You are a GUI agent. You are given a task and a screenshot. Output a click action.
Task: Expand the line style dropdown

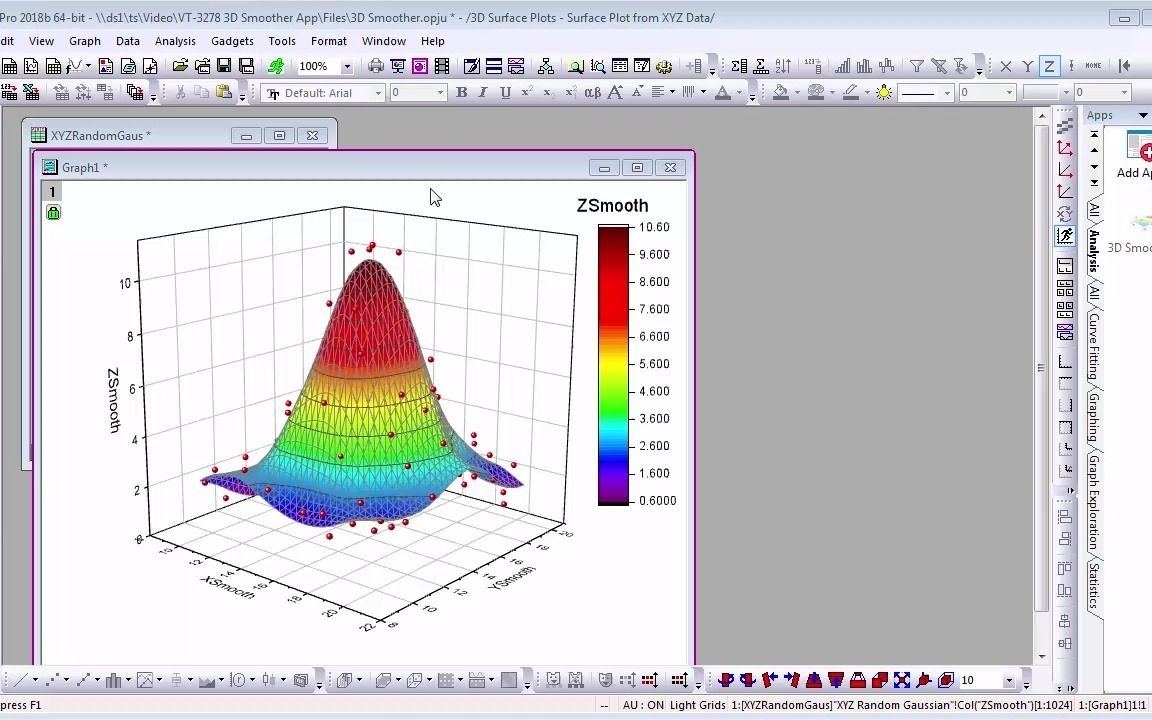coord(946,93)
